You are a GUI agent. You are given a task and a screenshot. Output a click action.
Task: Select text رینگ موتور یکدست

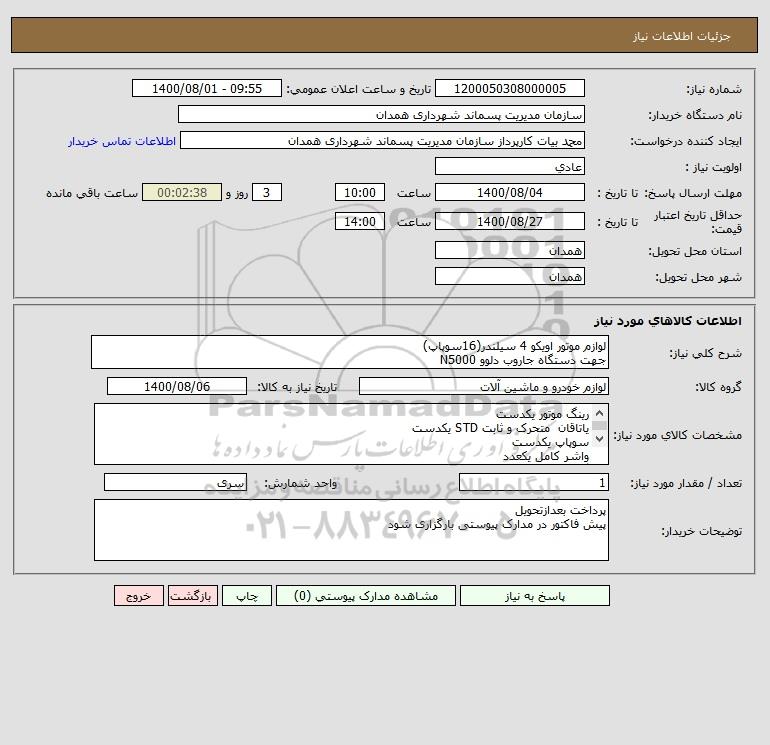[542, 414]
